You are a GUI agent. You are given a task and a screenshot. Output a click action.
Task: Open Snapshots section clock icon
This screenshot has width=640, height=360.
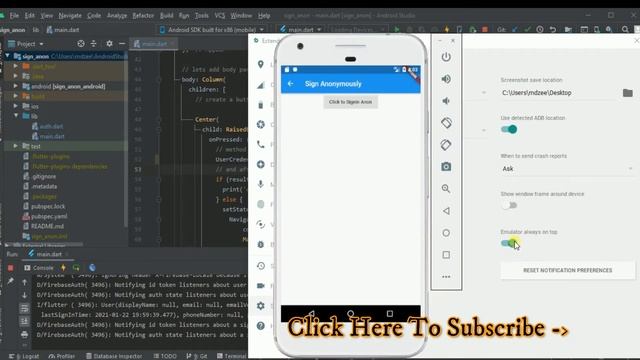click(261, 266)
